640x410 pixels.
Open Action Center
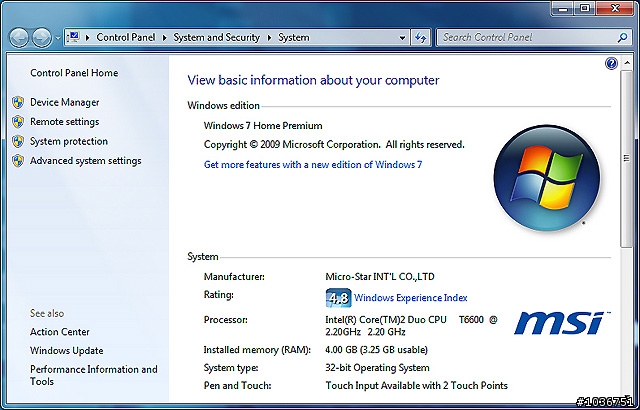pyautogui.click(x=60, y=332)
